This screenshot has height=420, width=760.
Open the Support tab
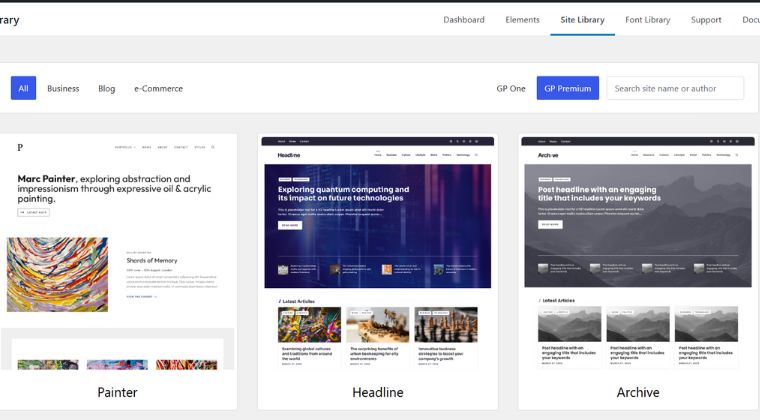click(x=706, y=20)
